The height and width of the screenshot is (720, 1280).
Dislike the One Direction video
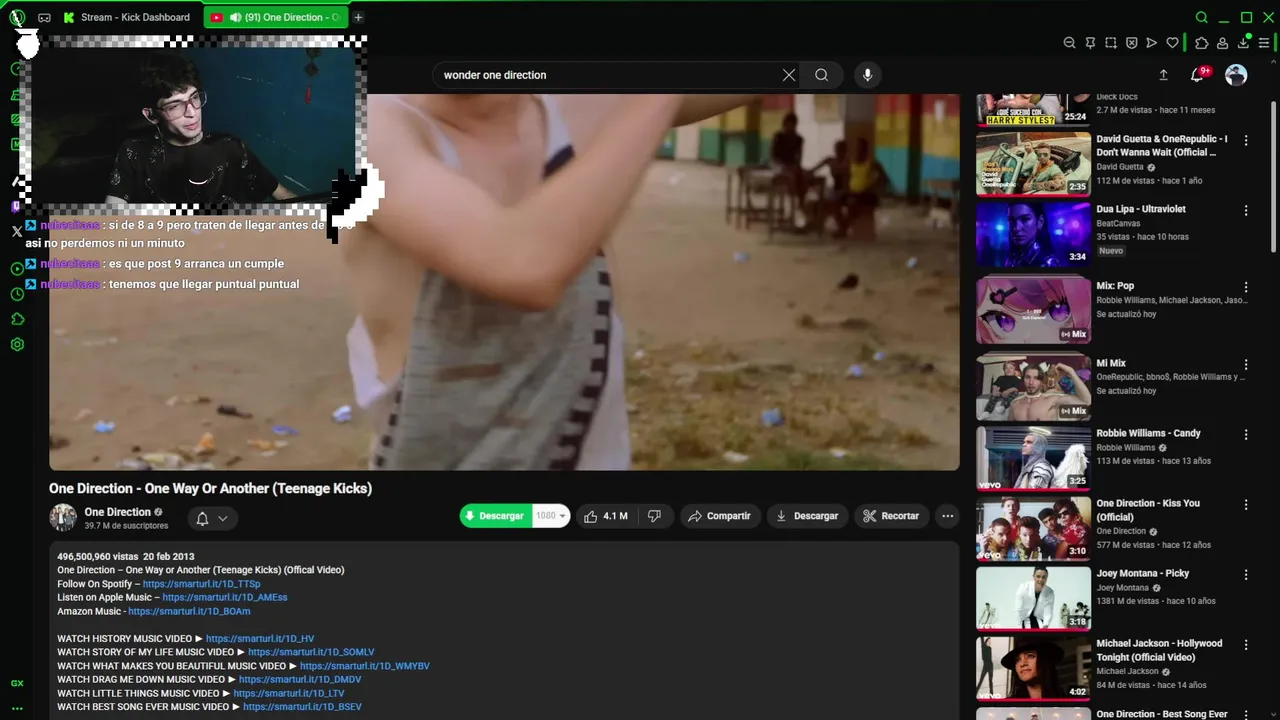[x=654, y=516]
